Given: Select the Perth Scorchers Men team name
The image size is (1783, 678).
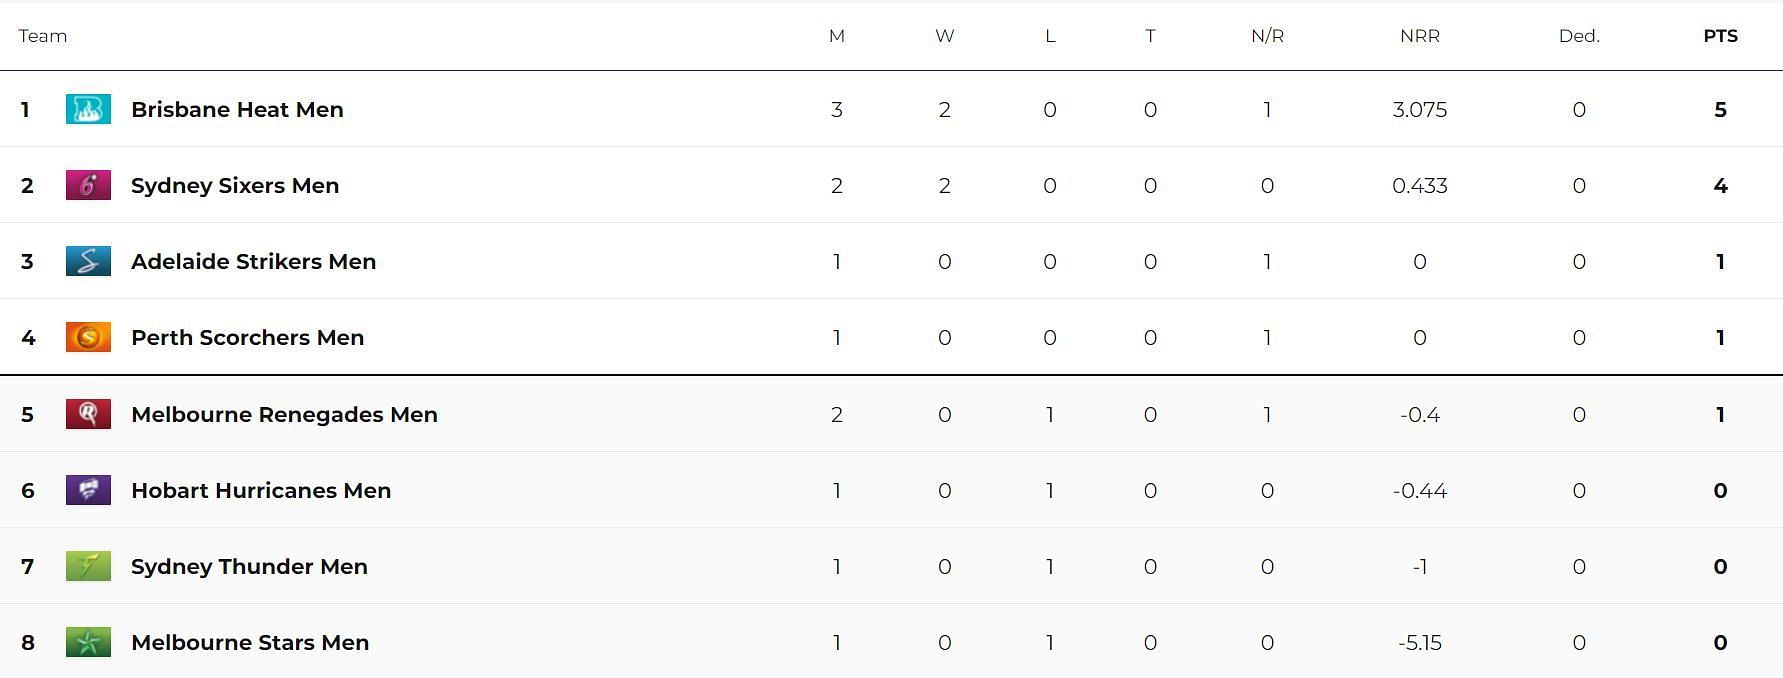Looking at the screenshot, I should [x=247, y=337].
